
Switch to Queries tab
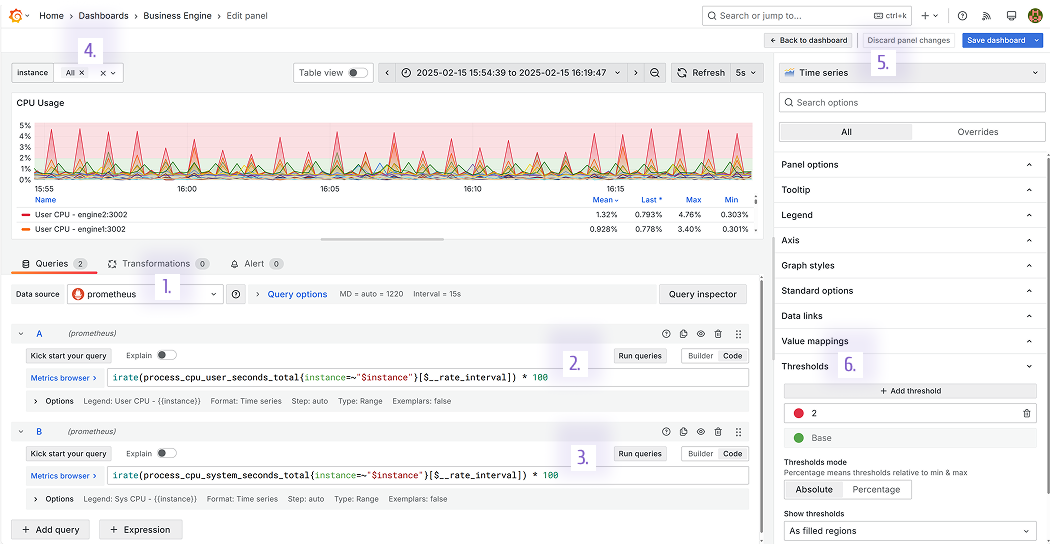(x=54, y=264)
